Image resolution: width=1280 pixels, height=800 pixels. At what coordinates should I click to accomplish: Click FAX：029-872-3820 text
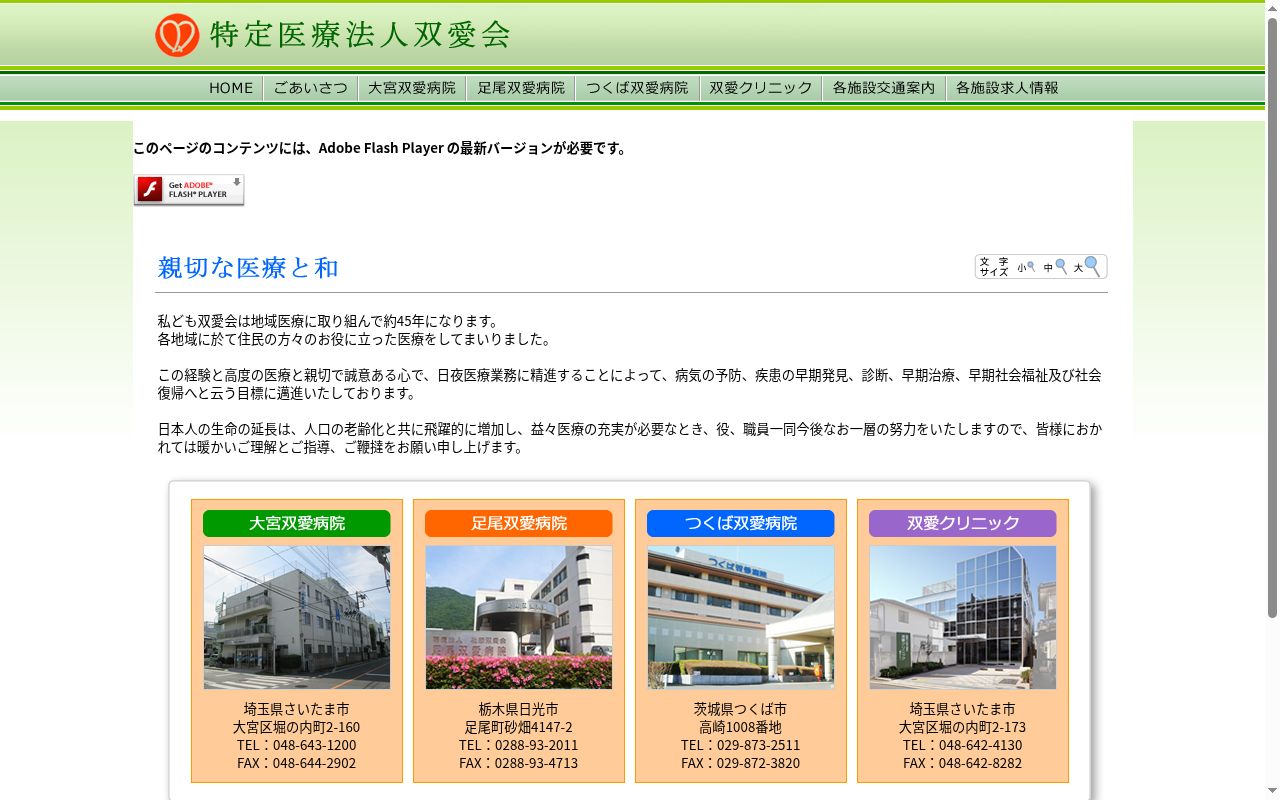(x=741, y=763)
